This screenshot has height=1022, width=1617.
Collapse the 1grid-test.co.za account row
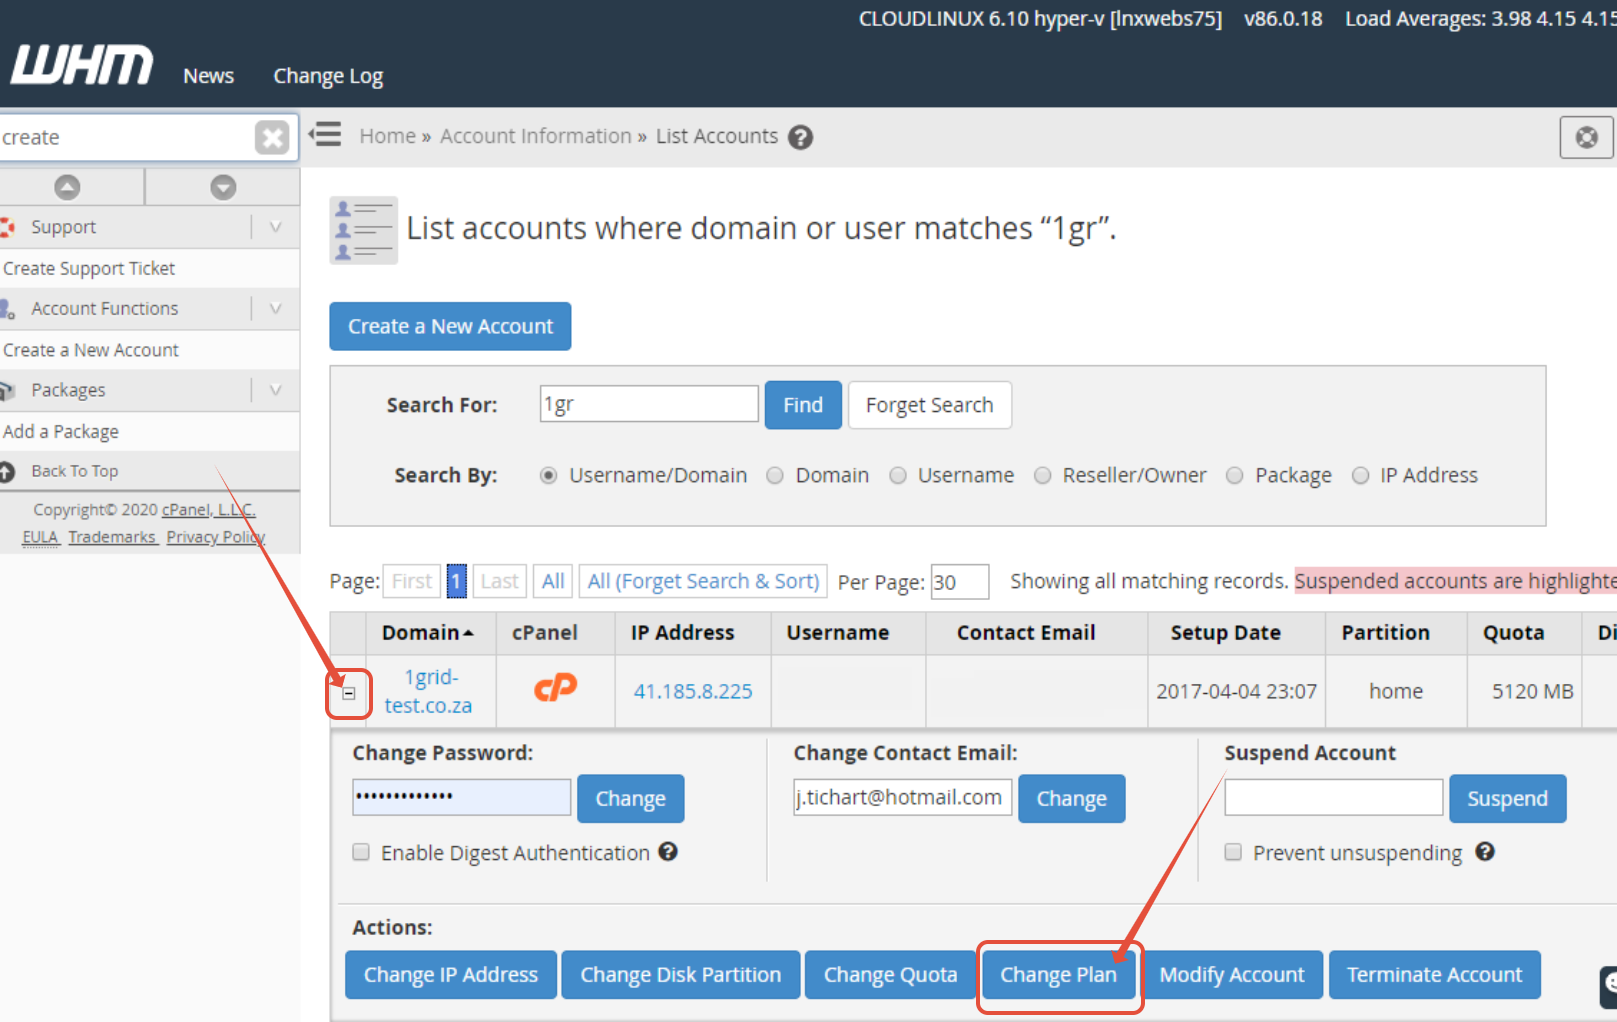tap(349, 693)
